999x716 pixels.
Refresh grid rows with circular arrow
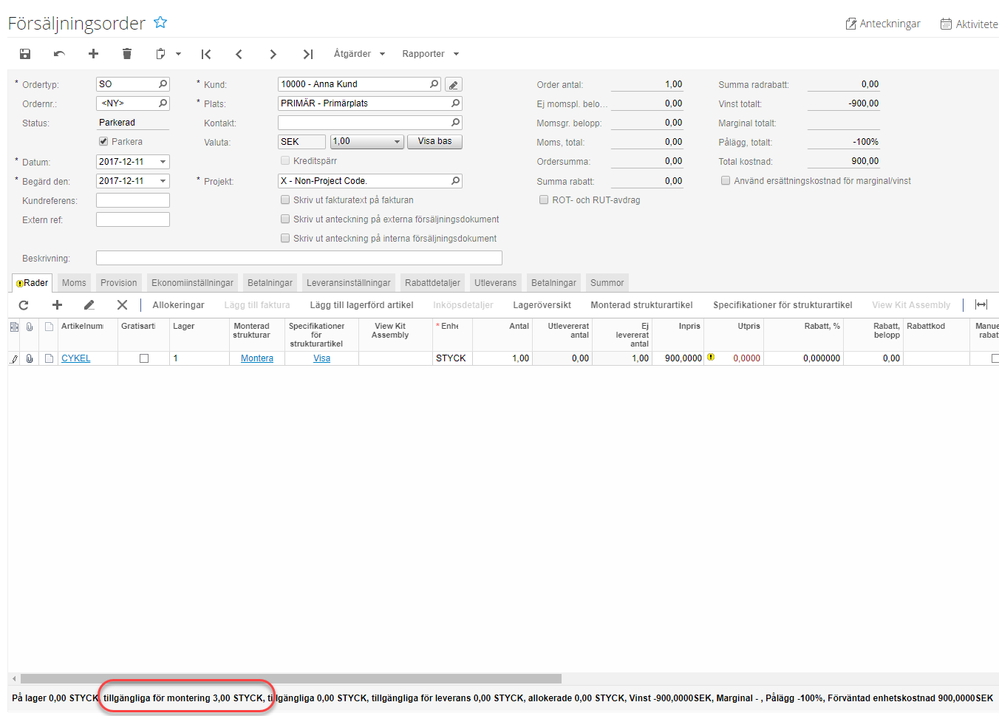coord(24,305)
